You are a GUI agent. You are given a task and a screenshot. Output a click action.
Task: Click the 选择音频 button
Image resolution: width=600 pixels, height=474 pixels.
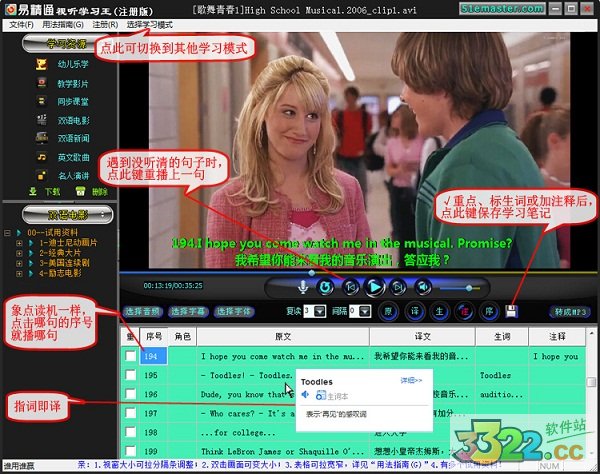click(142, 312)
